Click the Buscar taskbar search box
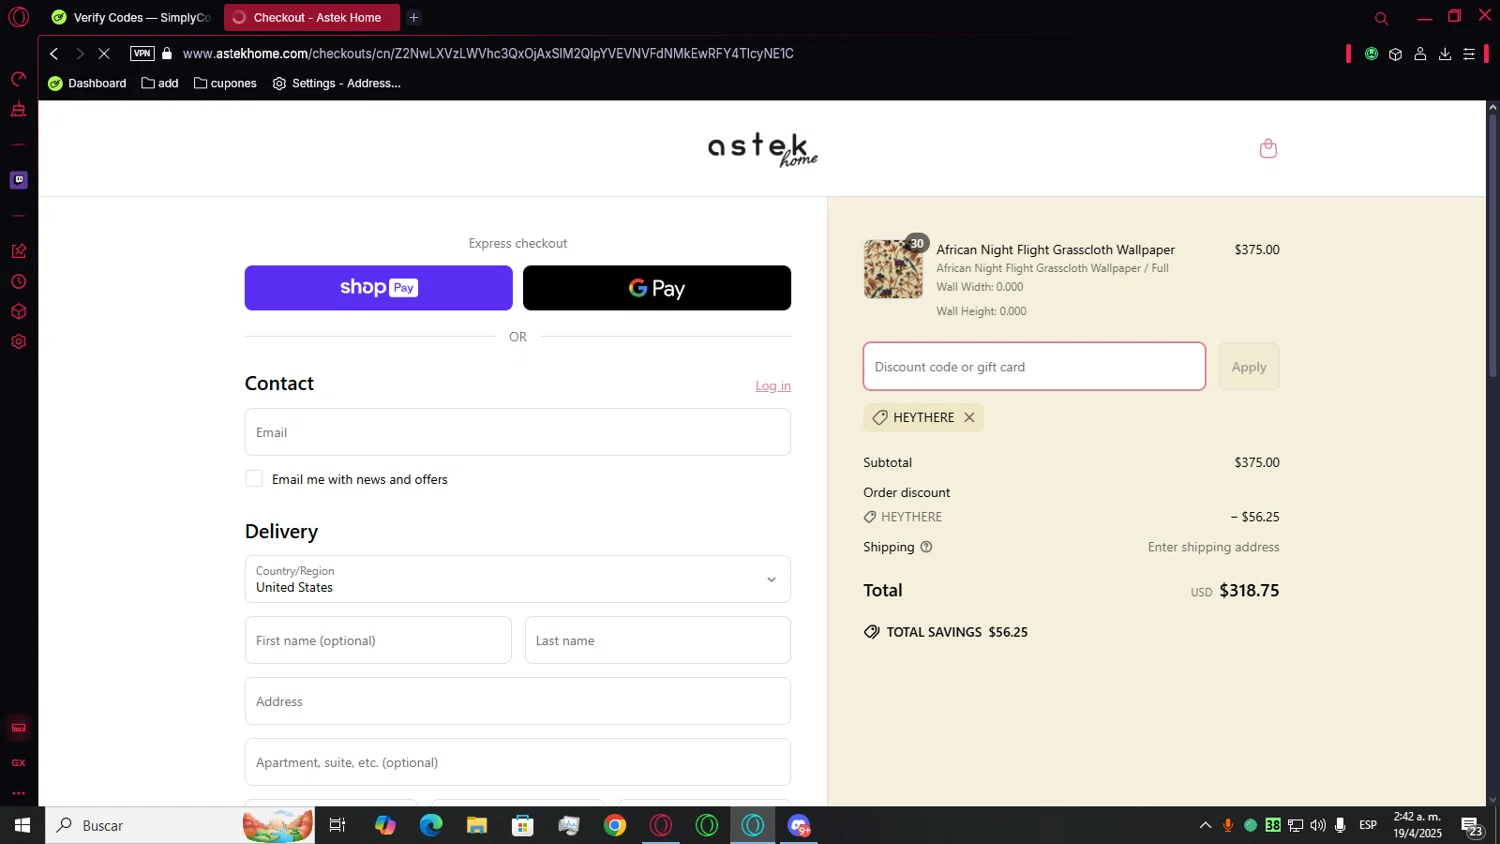1500x844 pixels. click(x=180, y=825)
